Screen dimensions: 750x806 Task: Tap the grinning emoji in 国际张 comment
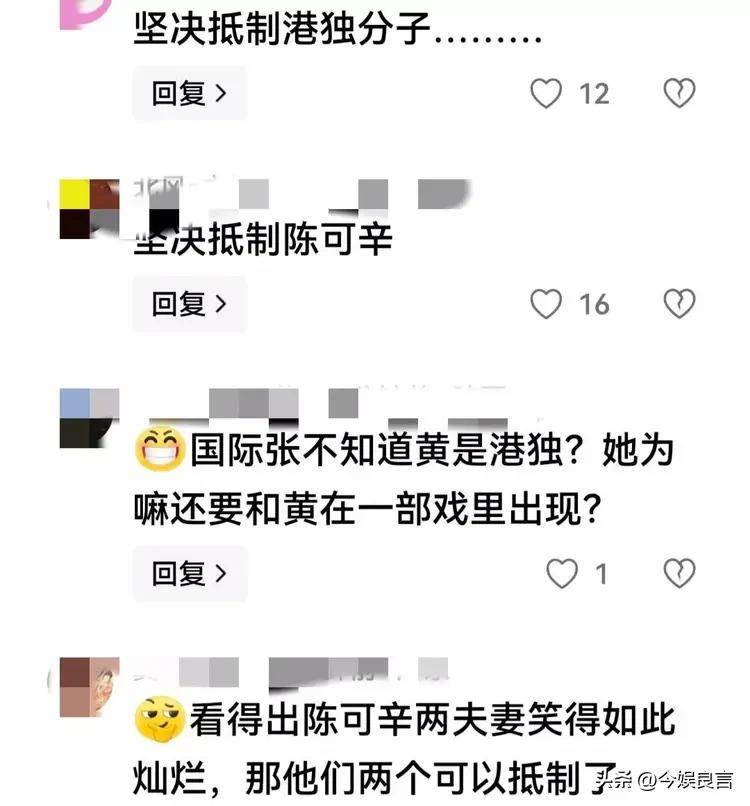tap(160, 448)
